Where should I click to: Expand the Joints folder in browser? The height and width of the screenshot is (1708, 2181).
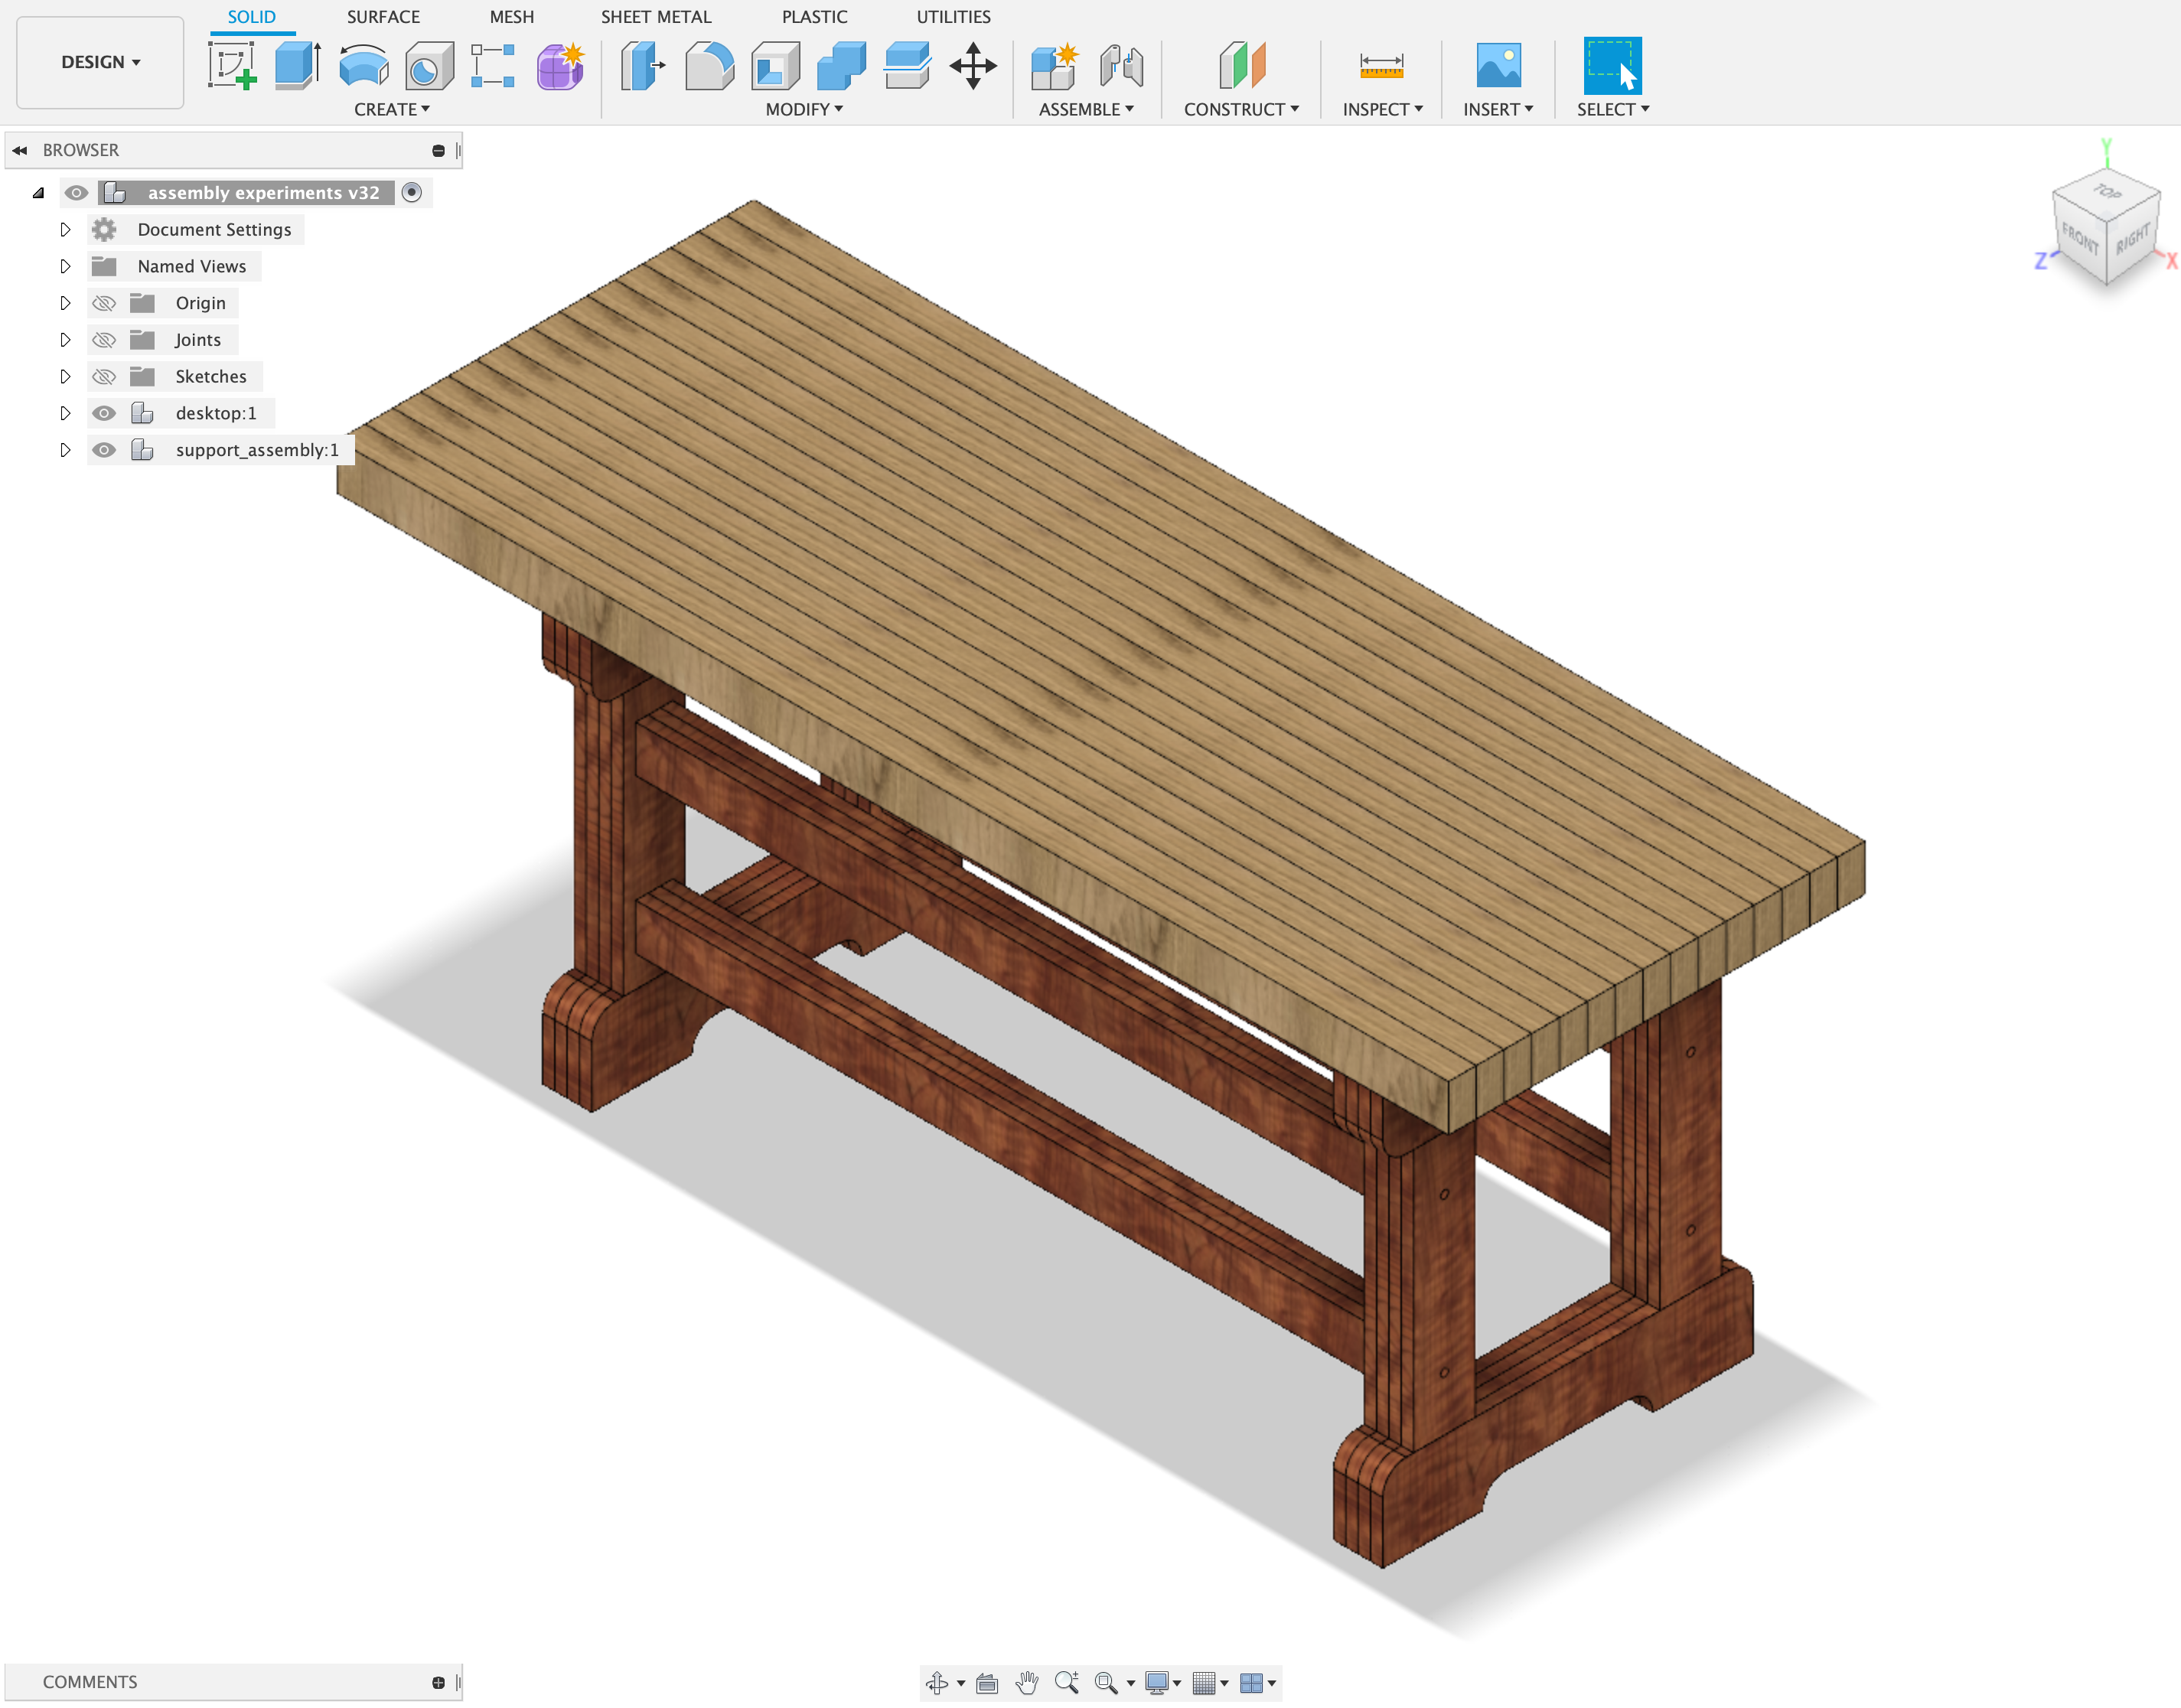(x=64, y=338)
